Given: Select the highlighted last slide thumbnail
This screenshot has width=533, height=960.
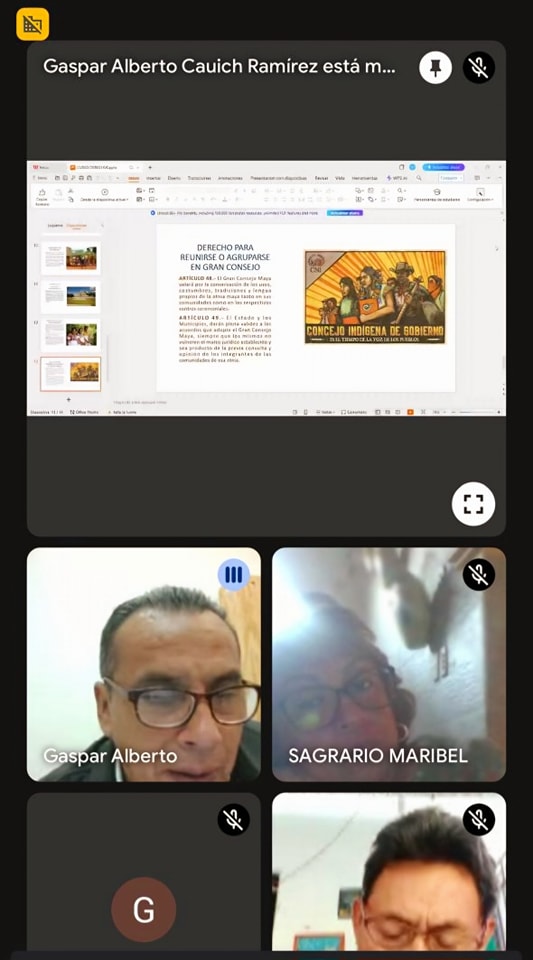Looking at the screenshot, I should tap(70, 373).
